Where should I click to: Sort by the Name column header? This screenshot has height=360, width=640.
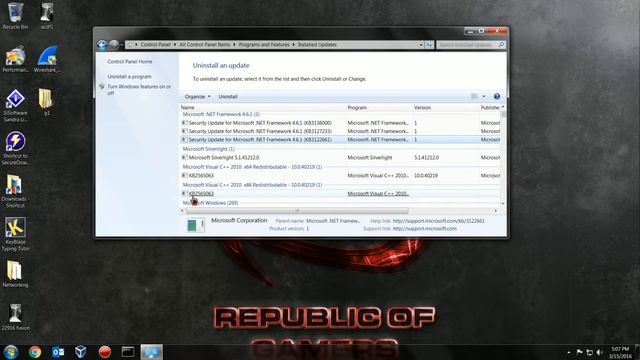click(263, 107)
